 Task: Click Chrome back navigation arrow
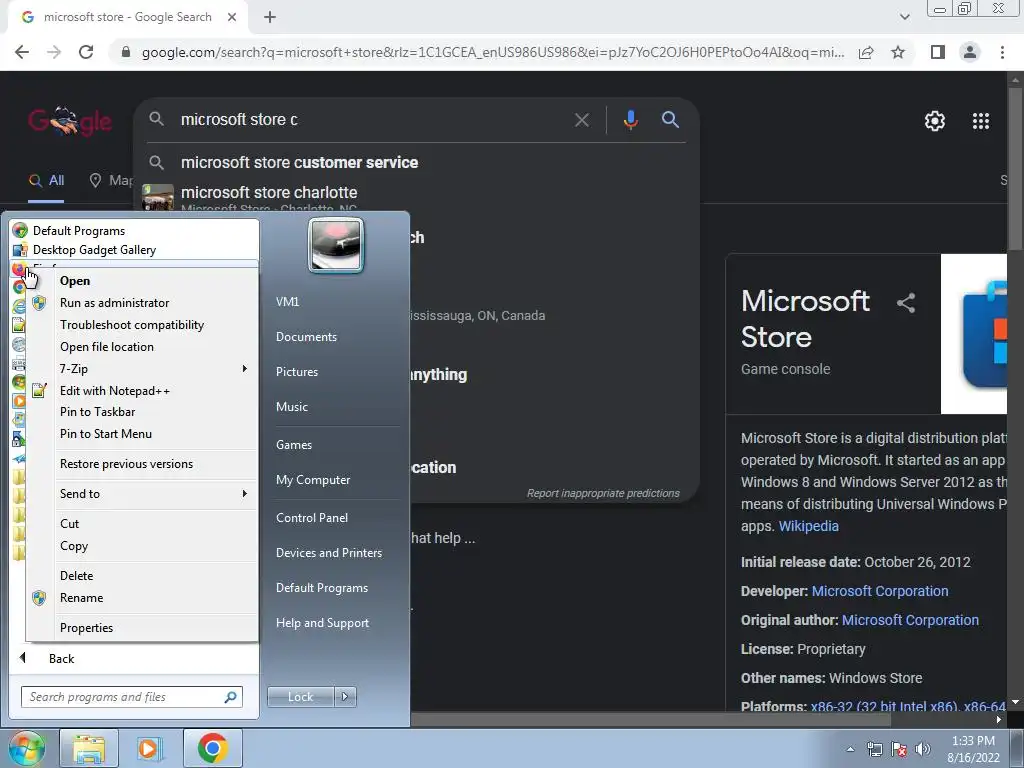tap(22, 52)
